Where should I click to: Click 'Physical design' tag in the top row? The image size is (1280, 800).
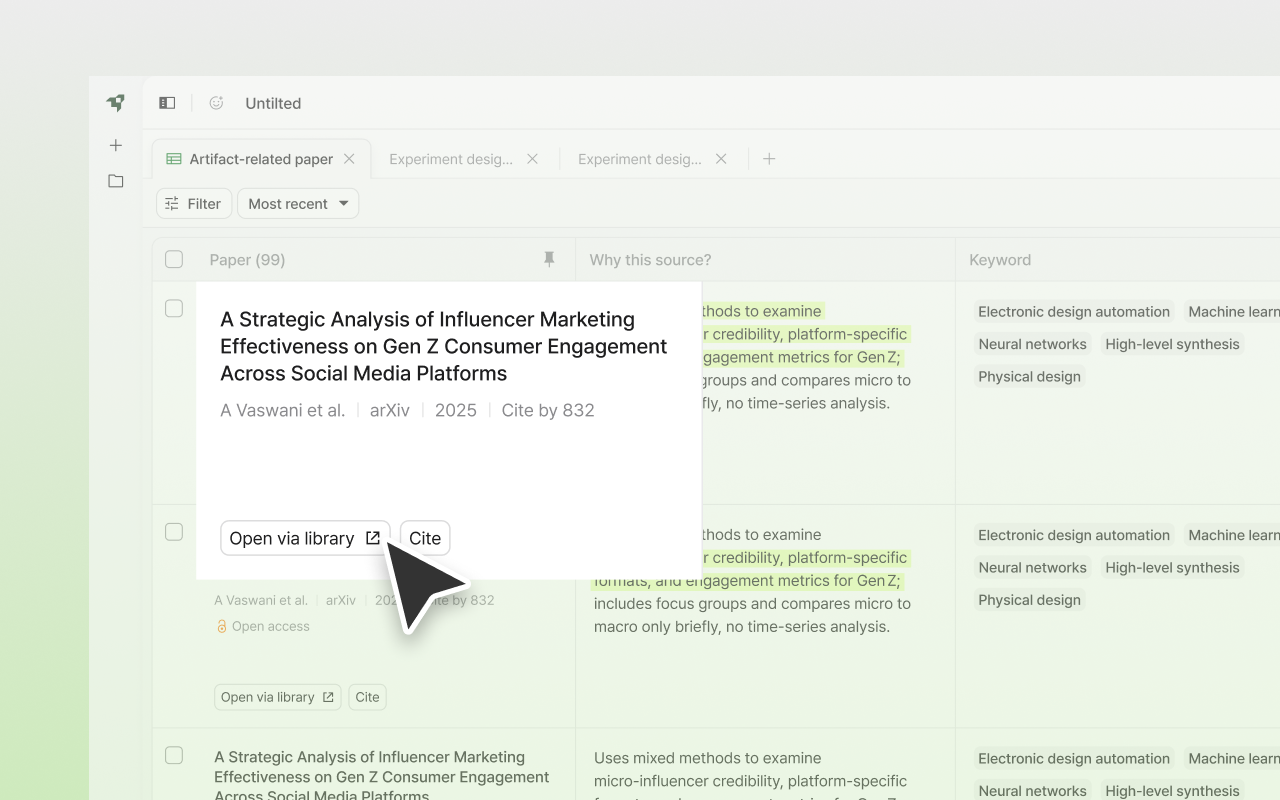tap(1030, 376)
